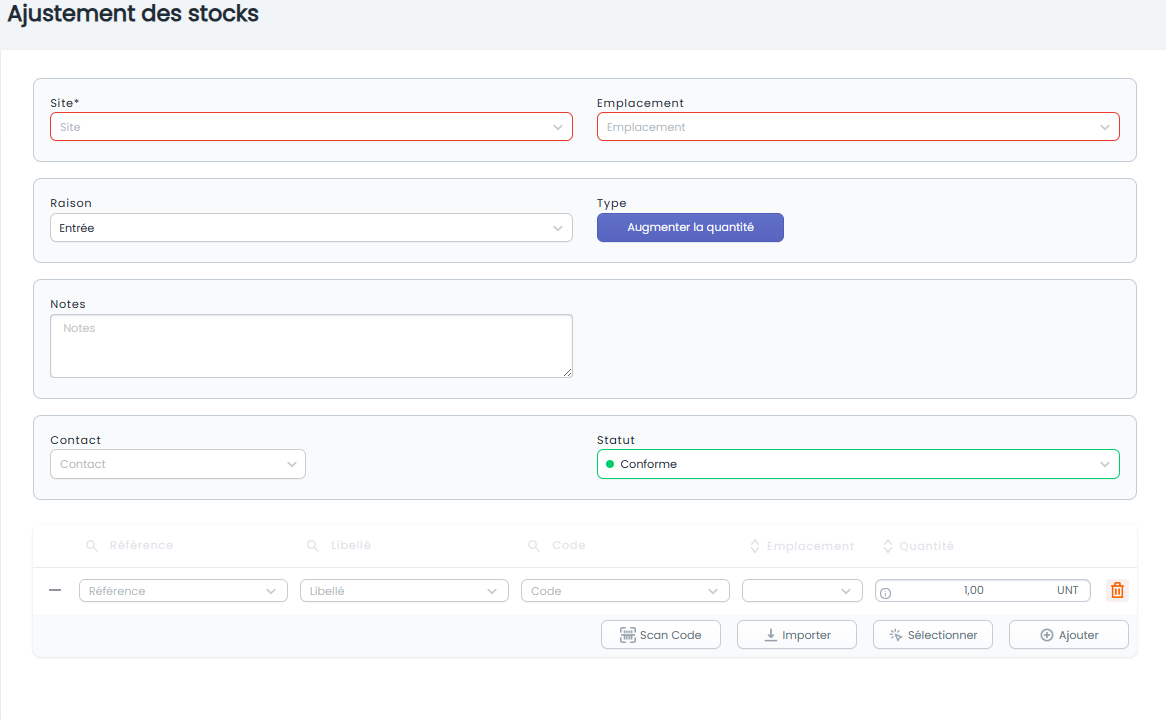Click into the Notes text area
This screenshot has width=1166, height=720.
coord(311,346)
